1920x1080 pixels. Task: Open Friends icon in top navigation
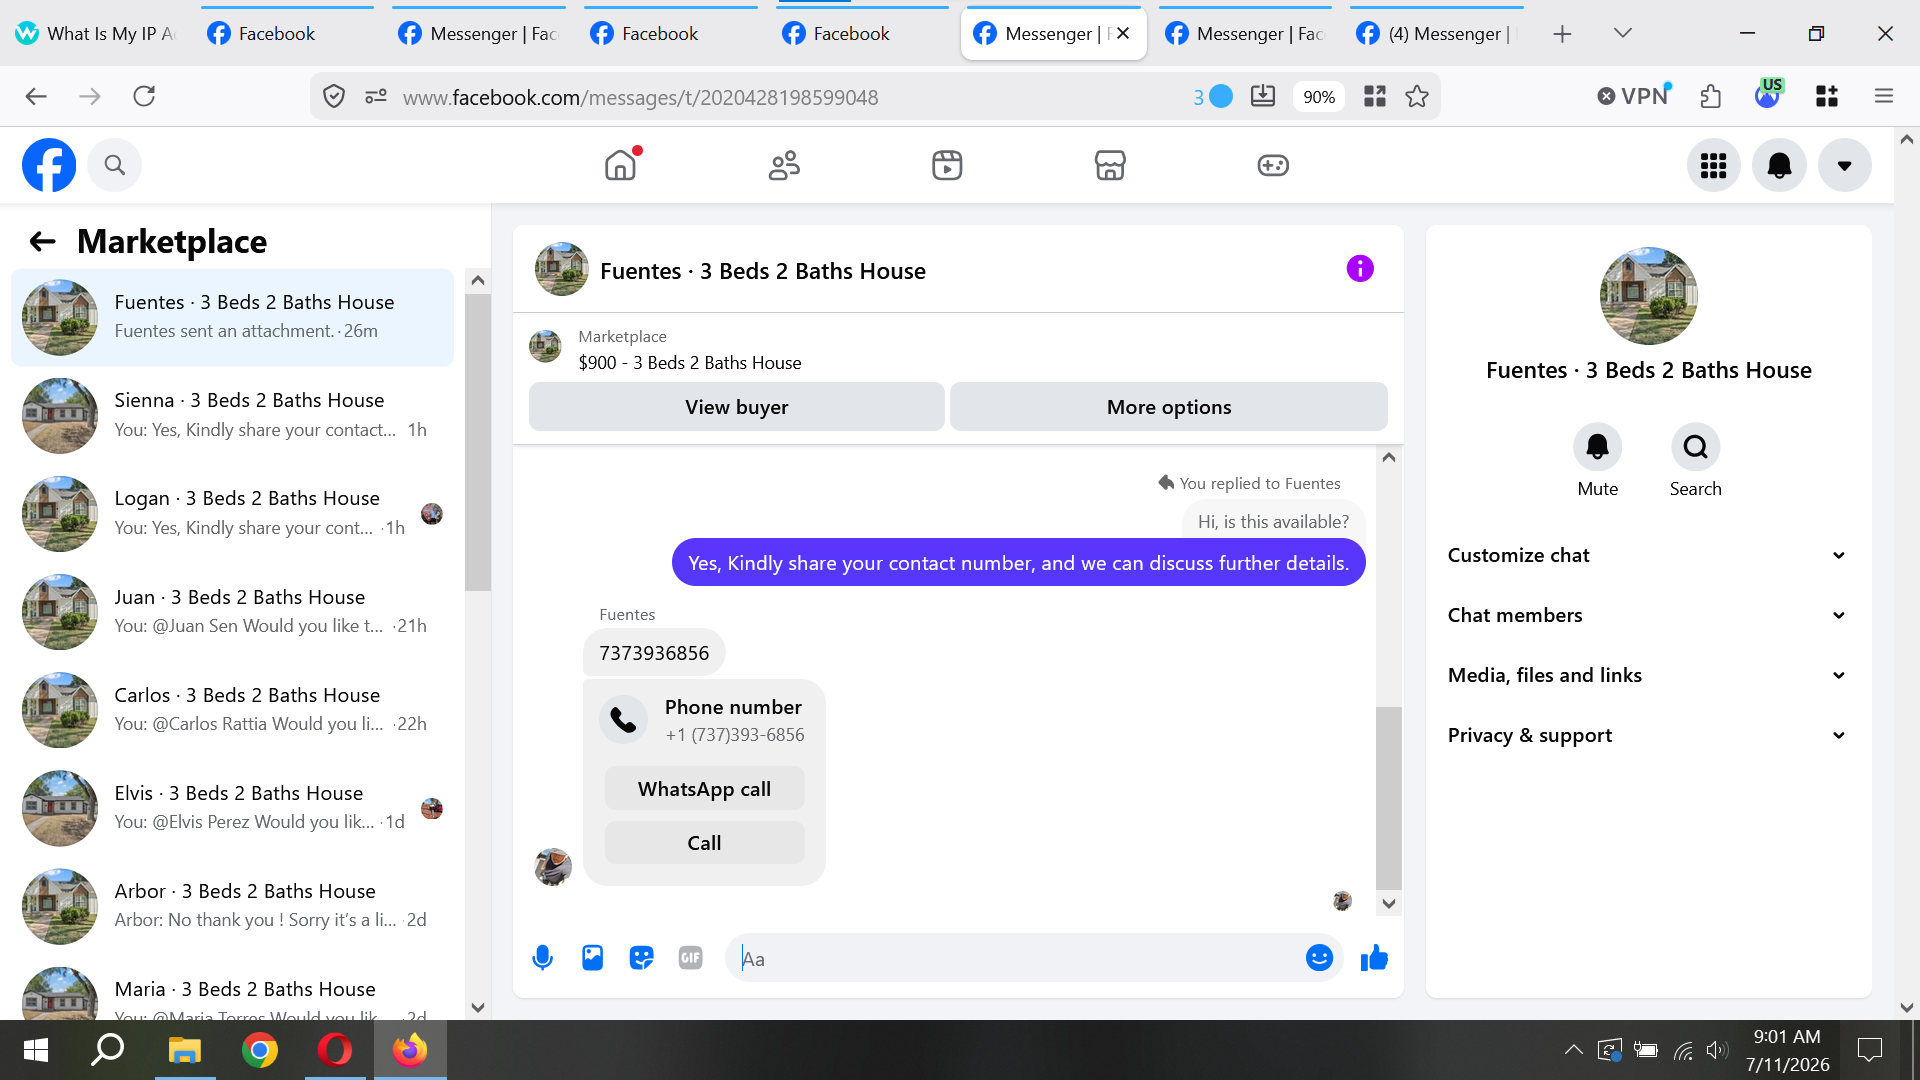784,165
